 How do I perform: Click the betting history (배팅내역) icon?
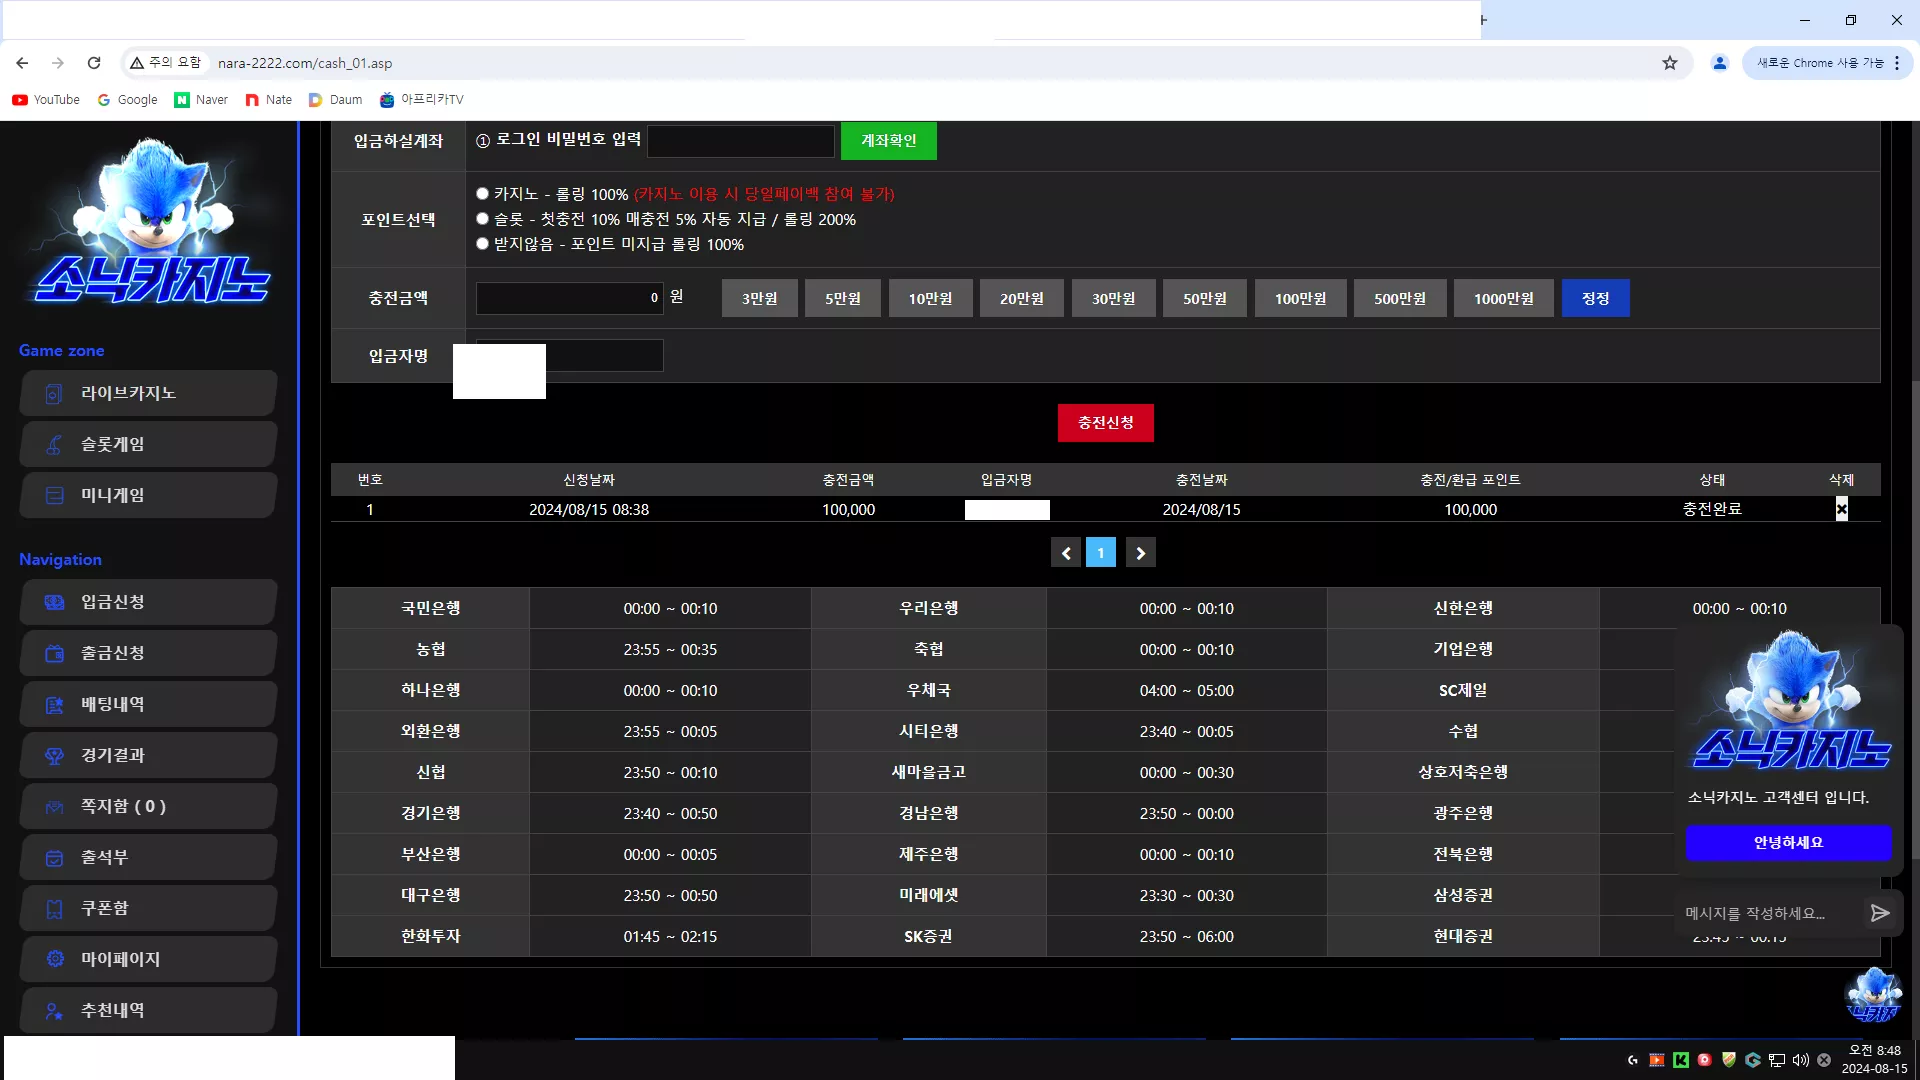(x=54, y=705)
